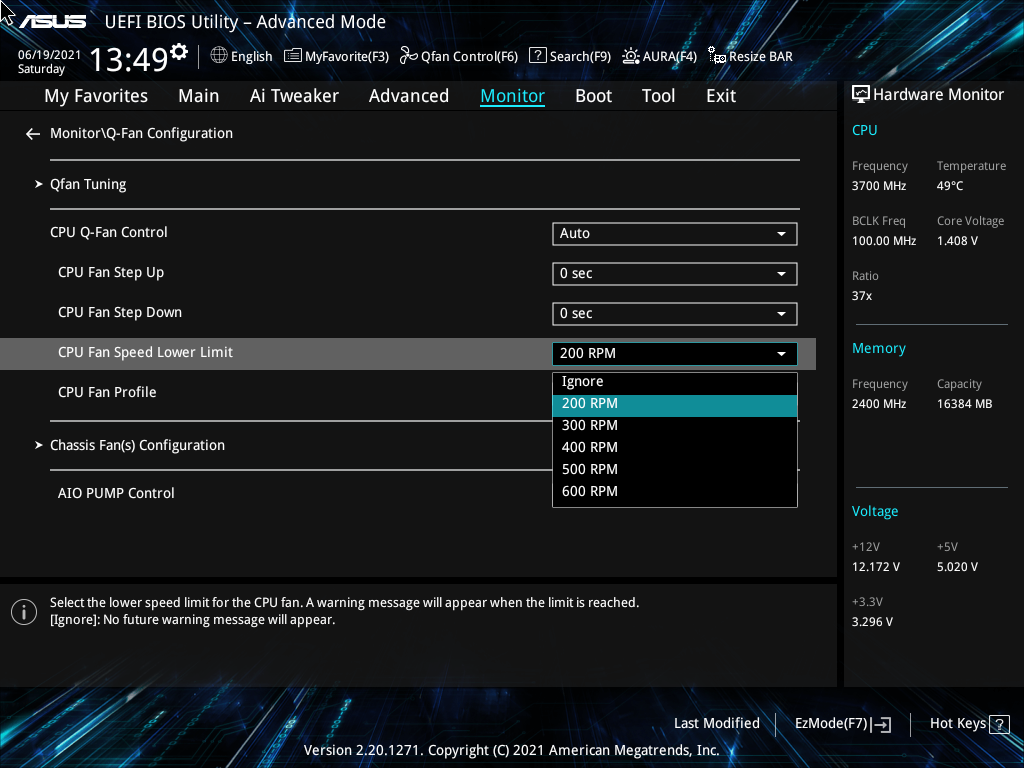Viewport: 1024px width, 768px height.
Task: Open the English language selector
Action: click(x=241, y=56)
